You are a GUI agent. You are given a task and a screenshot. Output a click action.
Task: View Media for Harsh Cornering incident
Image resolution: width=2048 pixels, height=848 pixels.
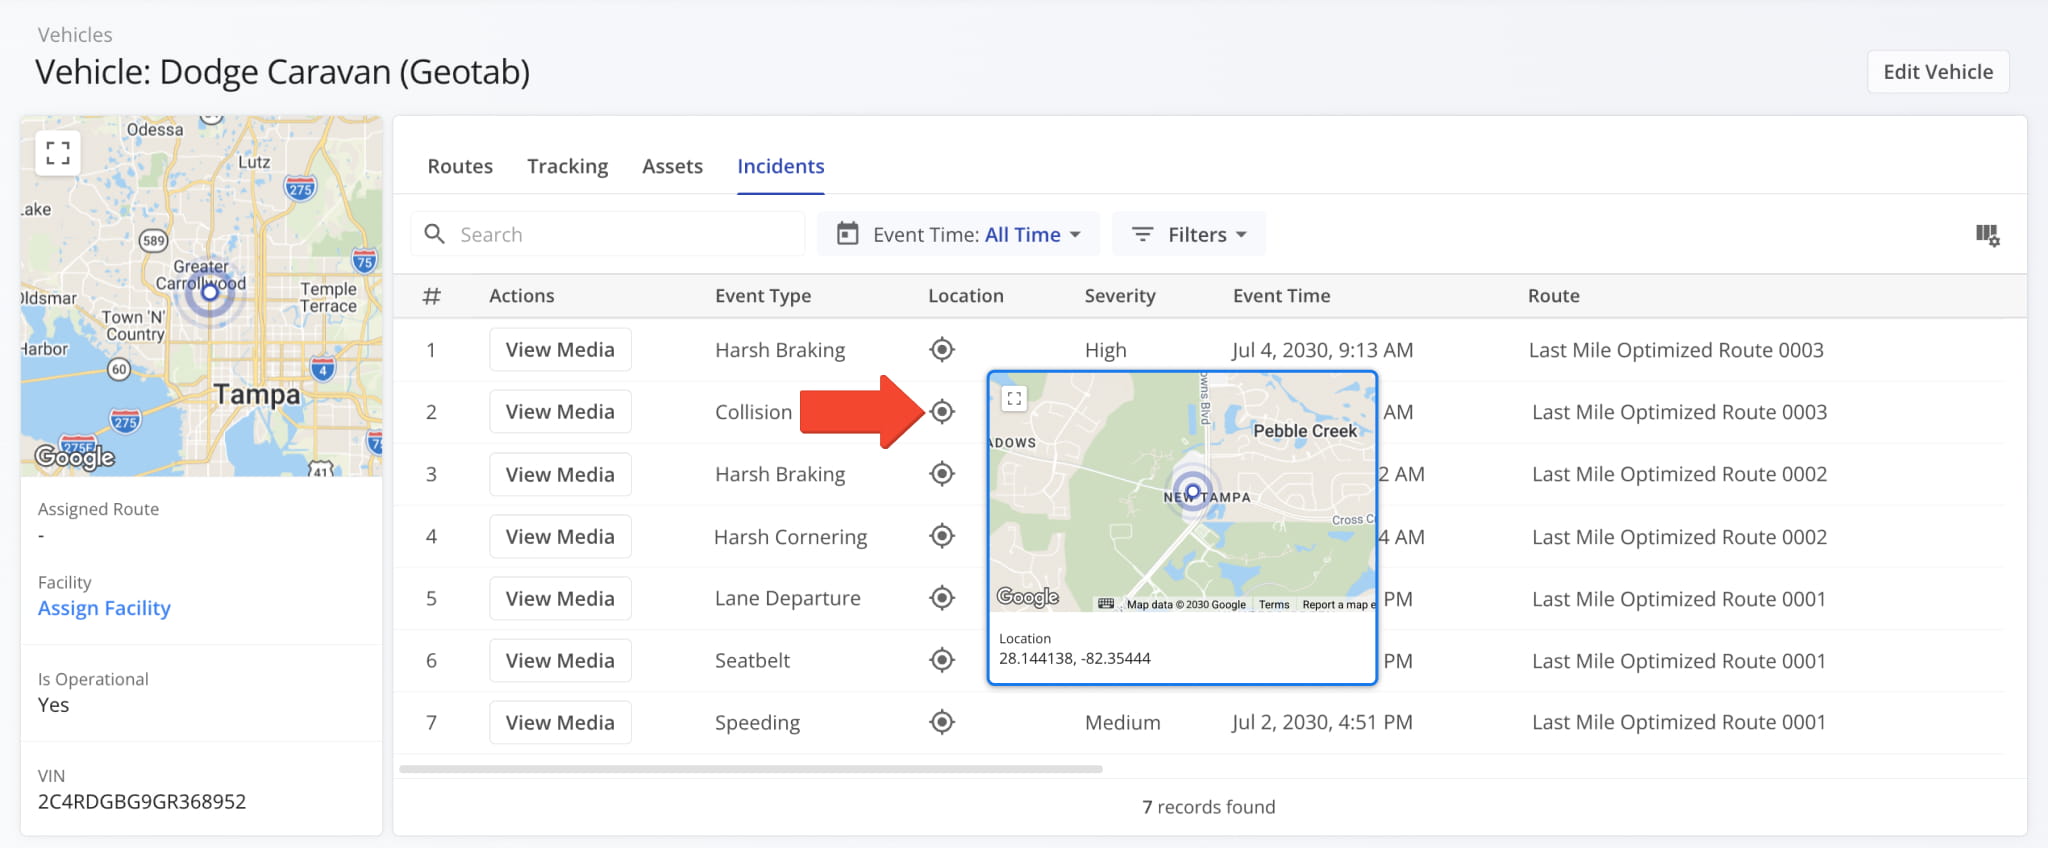pos(560,536)
